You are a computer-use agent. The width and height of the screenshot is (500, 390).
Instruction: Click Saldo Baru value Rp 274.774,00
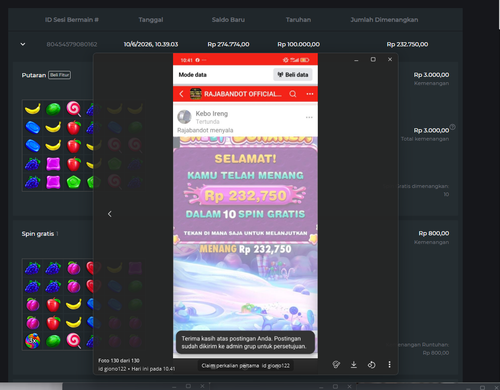[x=228, y=44]
